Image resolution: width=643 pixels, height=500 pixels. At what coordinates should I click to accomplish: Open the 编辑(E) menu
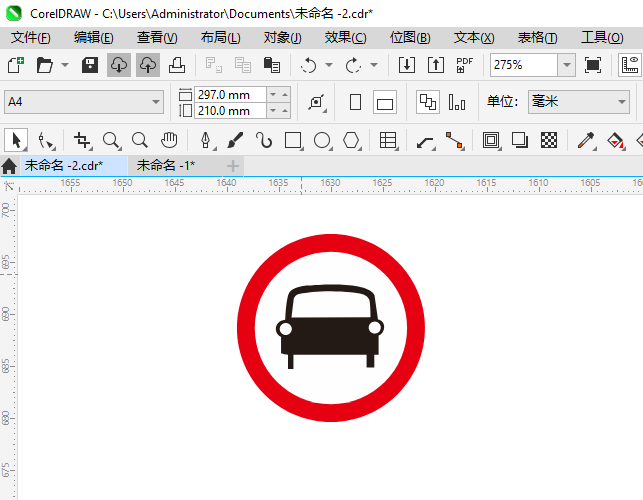93,38
